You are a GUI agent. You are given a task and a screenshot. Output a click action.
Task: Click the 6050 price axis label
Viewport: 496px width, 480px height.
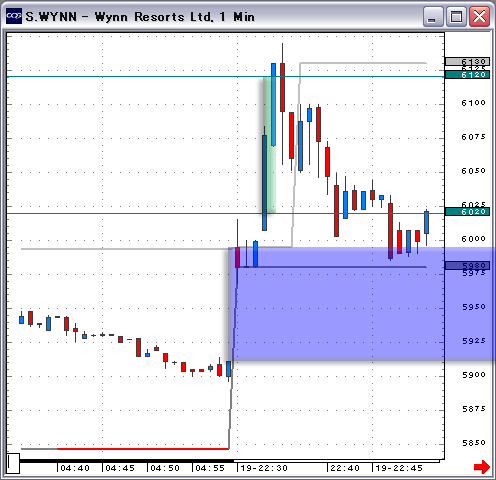[473, 171]
